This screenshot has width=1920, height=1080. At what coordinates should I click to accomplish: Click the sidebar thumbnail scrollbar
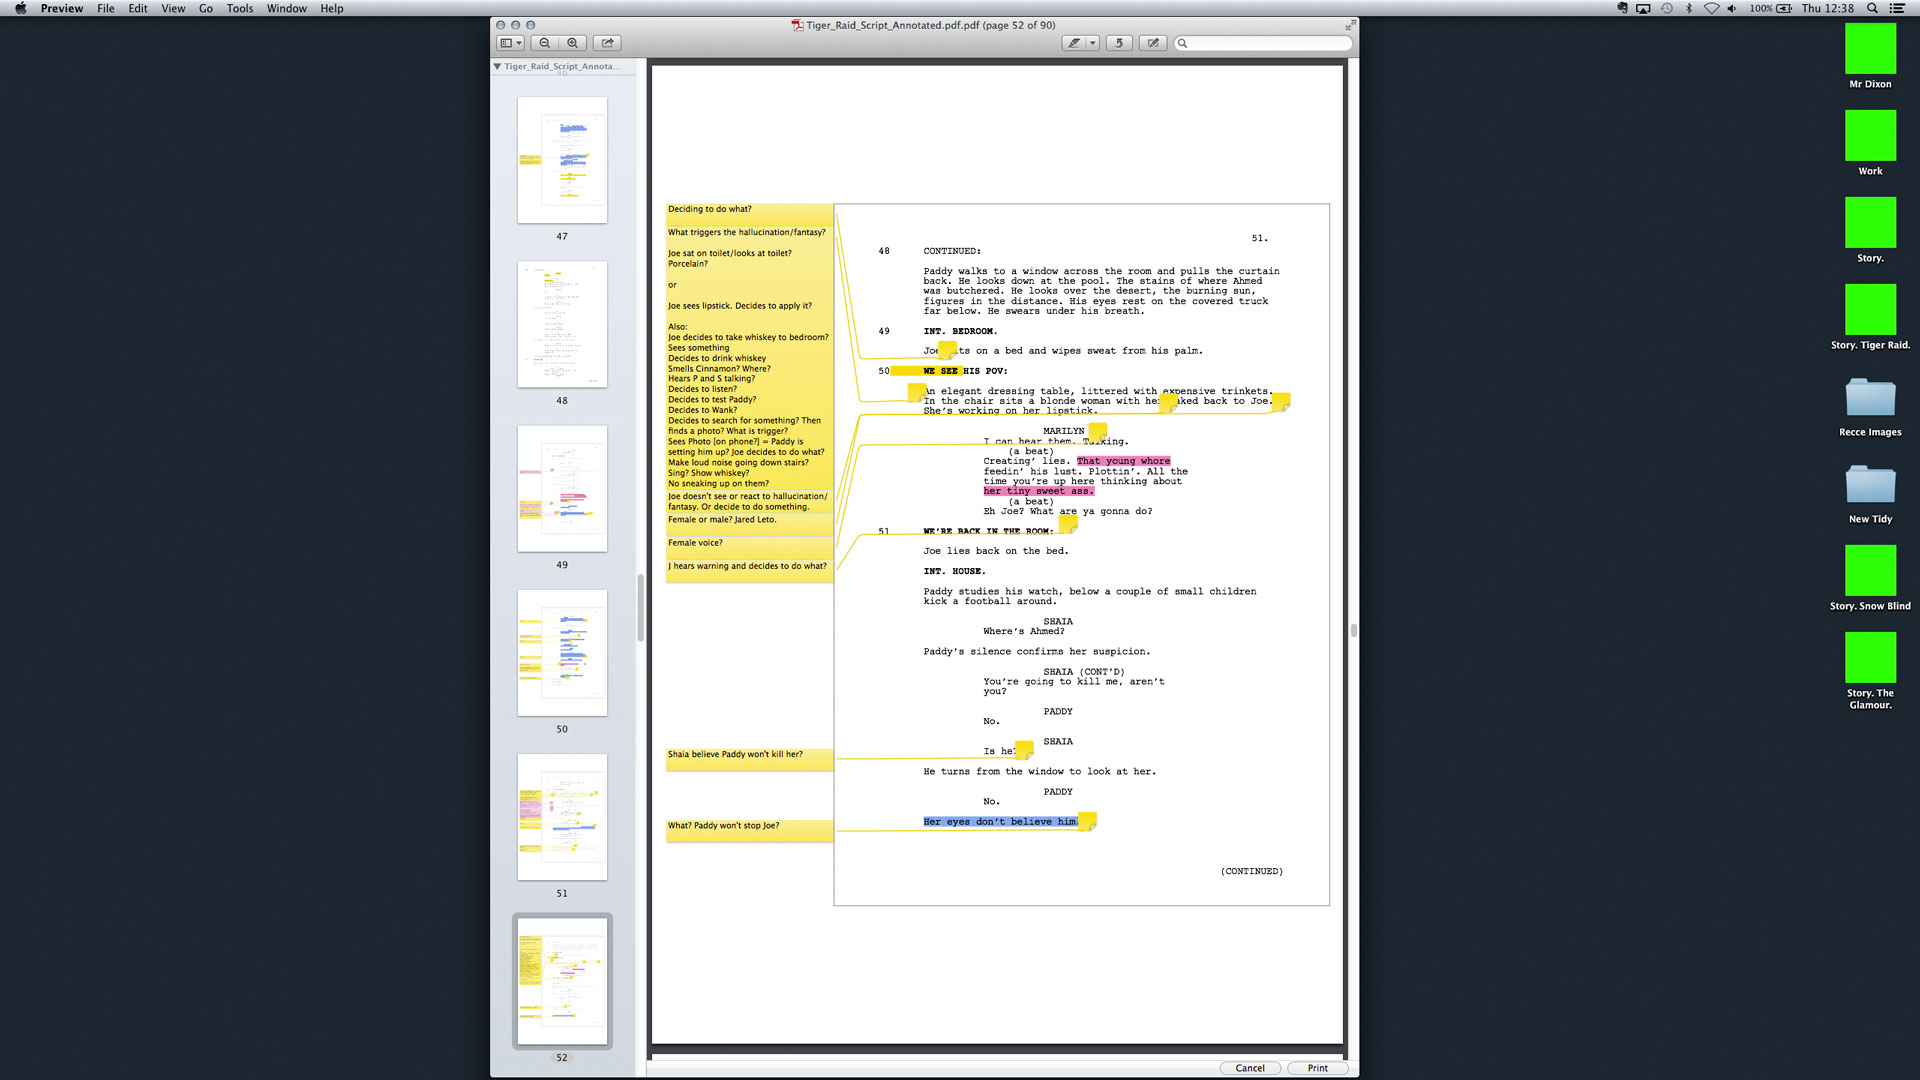pyautogui.click(x=640, y=608)
